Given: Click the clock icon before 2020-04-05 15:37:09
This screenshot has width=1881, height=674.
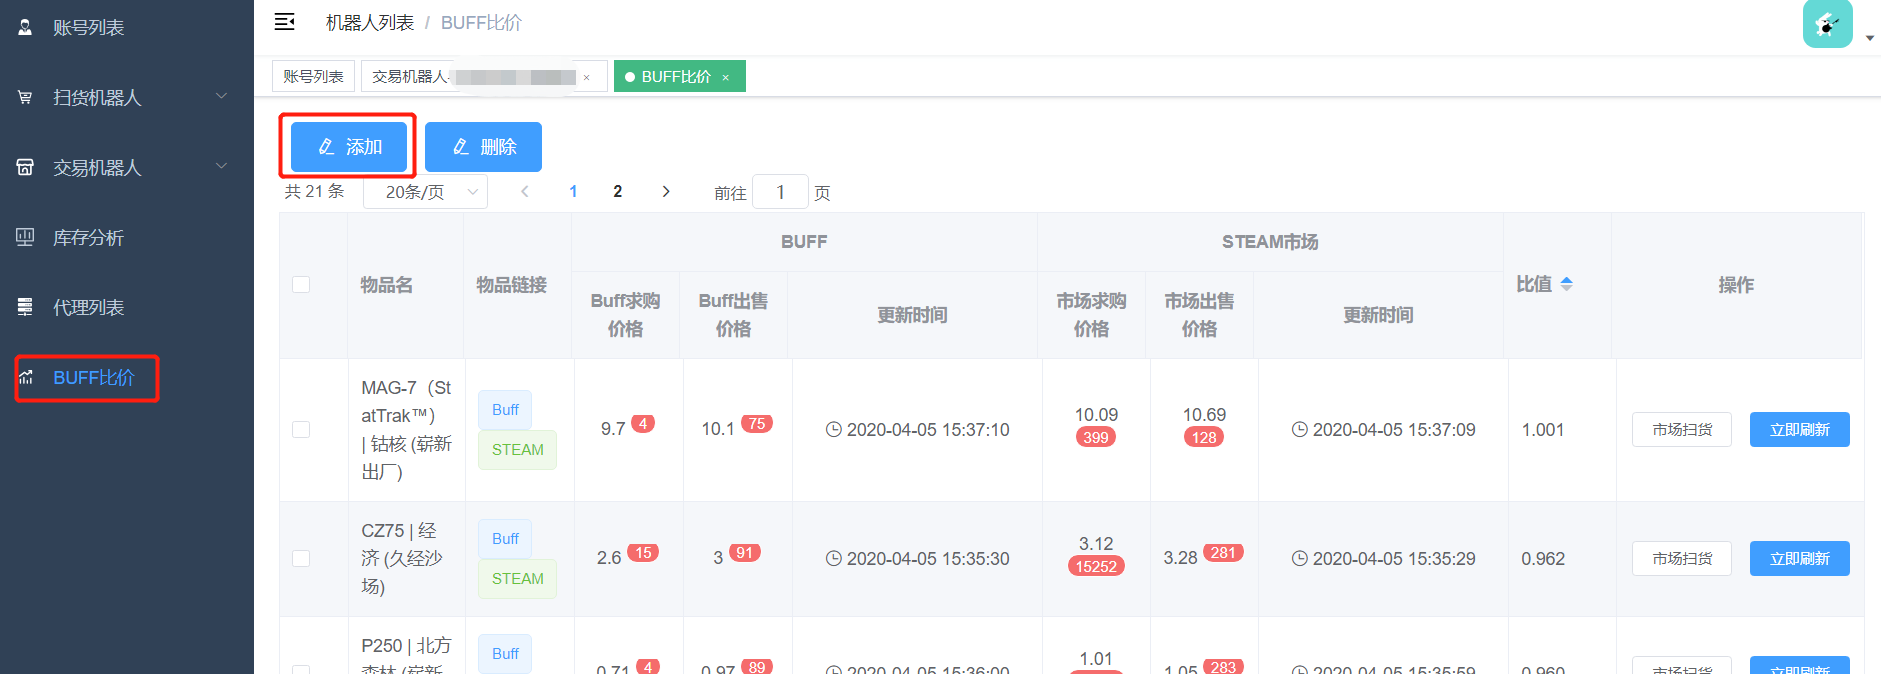Looking at the screenshot, I should [1300, 429].
